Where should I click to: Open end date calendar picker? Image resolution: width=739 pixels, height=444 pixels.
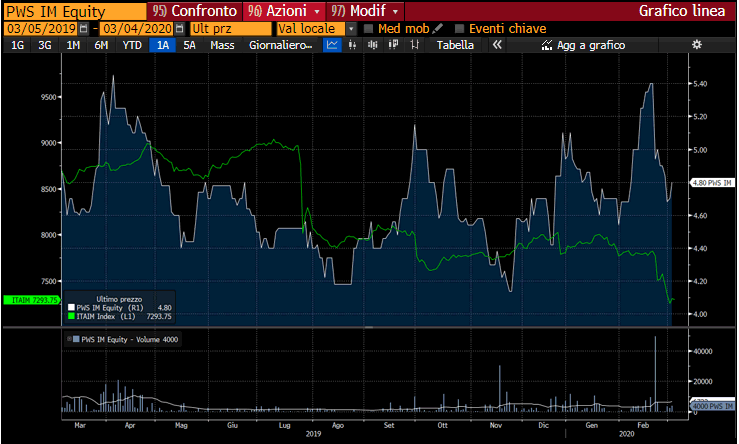click(x=179, y=28)
